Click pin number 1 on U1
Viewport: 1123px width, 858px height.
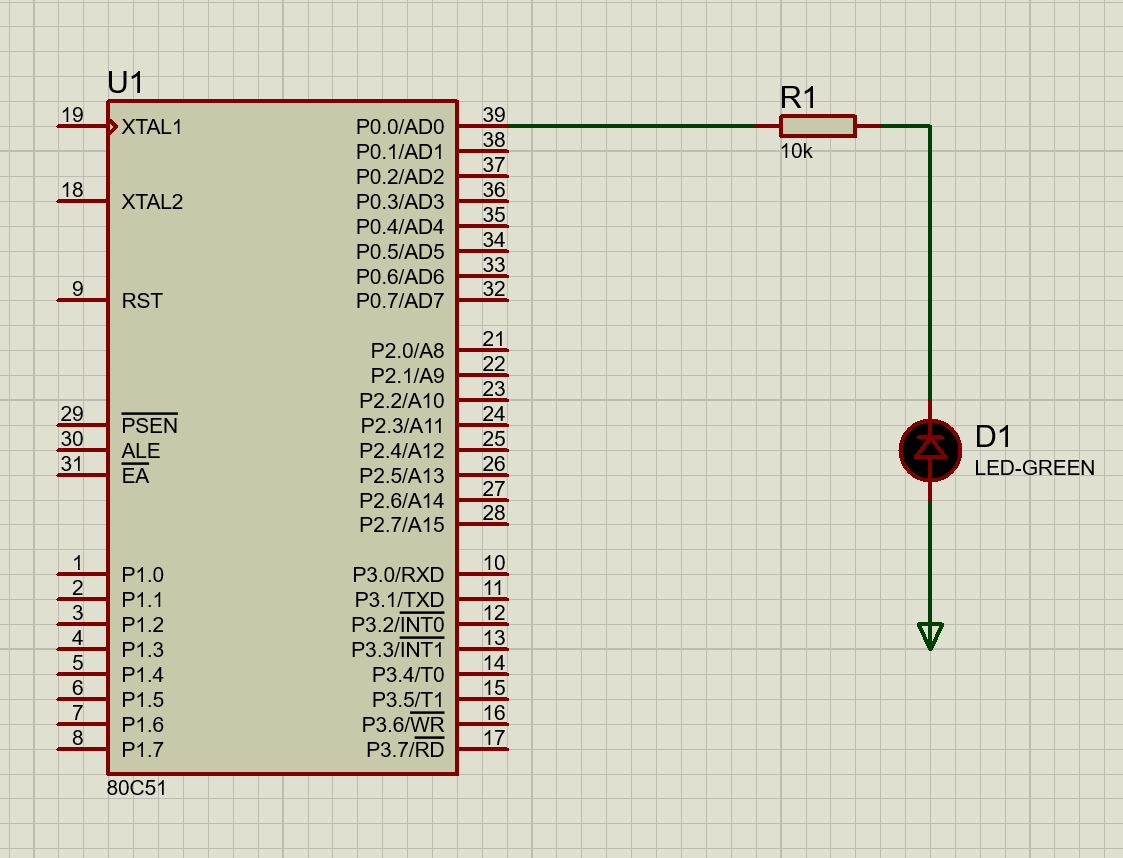click(x=77, y=563)
